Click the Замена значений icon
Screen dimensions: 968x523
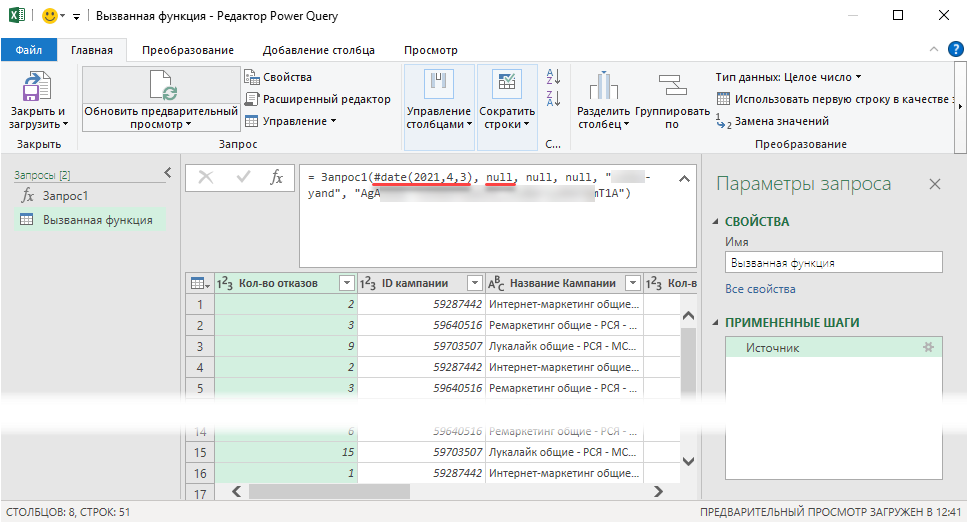[x=724, y=121]
